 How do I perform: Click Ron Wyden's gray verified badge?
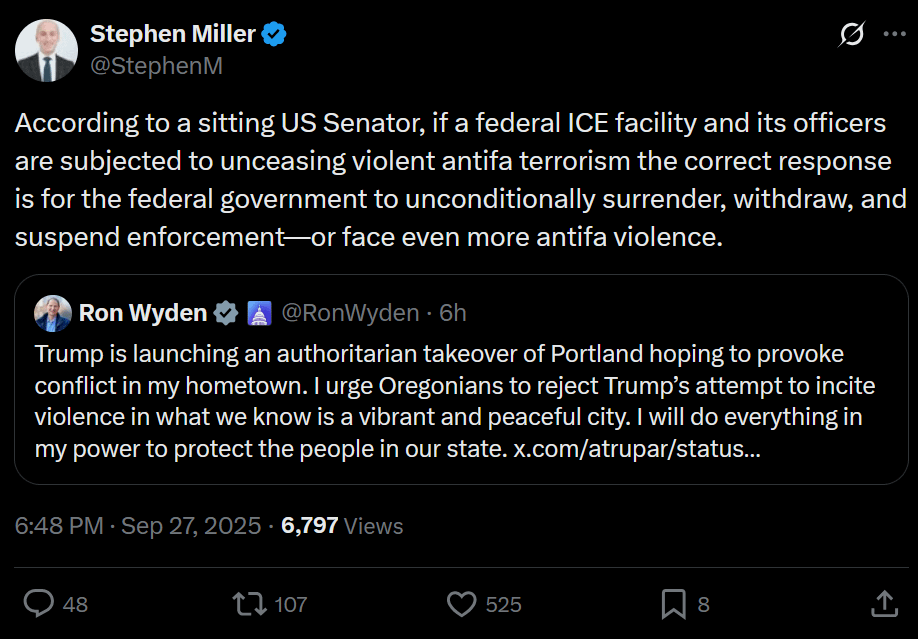(226, 313)
